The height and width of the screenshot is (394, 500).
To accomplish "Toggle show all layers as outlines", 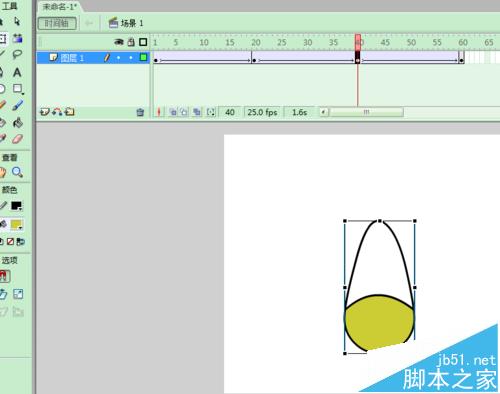I will [143, 42].
